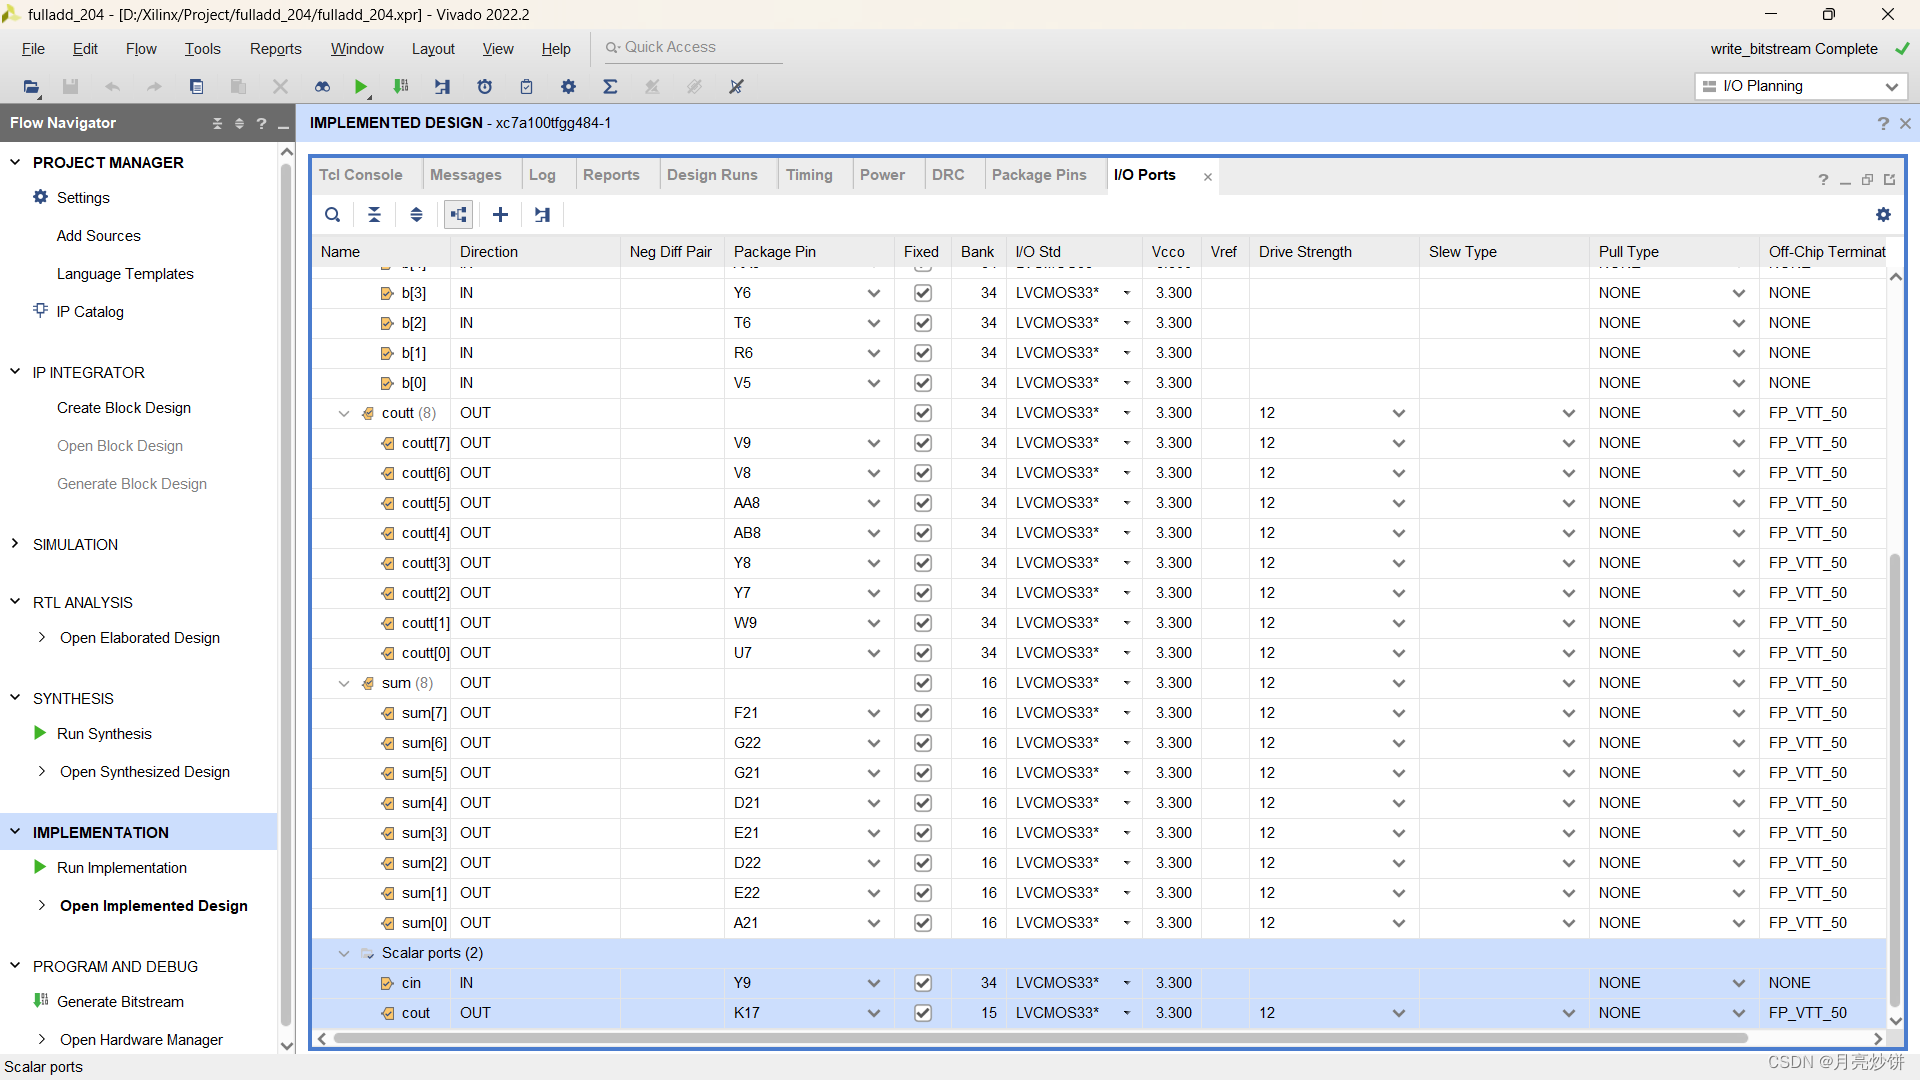Click the Quick Access search field
Image resolution: width=1920 pixels, height=1080 pixels.
pos(692,47)
